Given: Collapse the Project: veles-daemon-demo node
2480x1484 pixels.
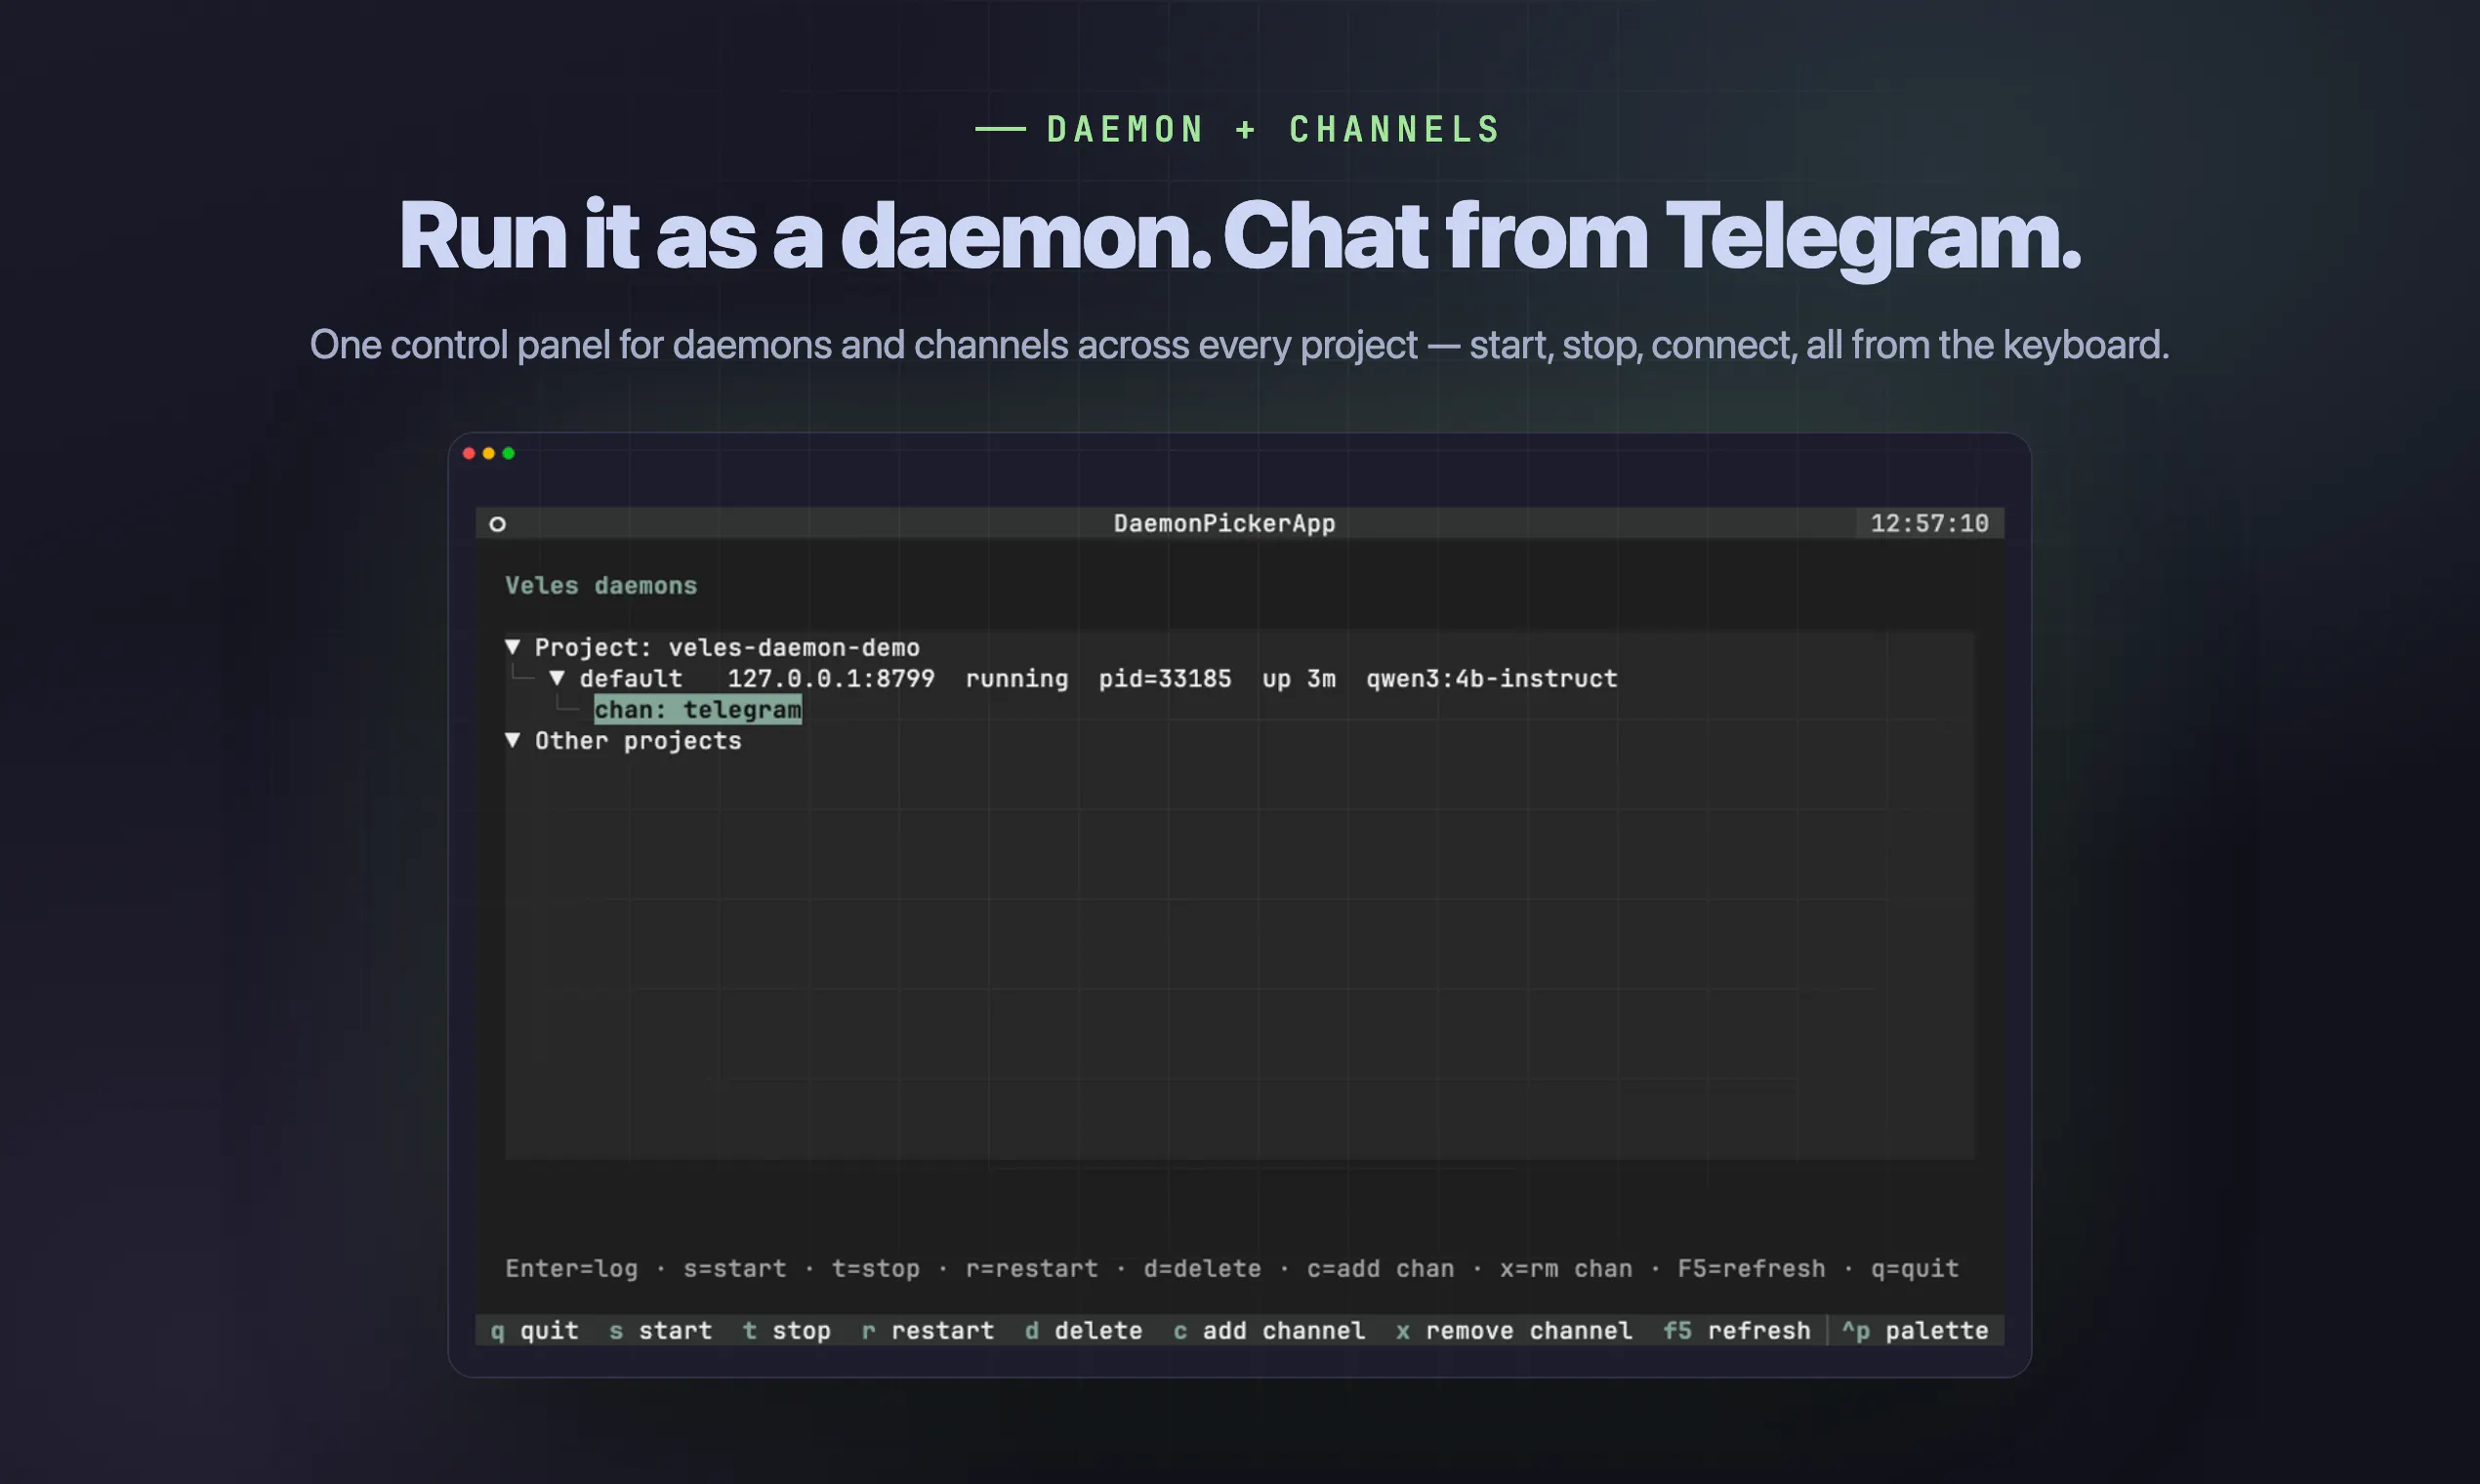Looking at the screenshot, I should [x=512, y=647].
